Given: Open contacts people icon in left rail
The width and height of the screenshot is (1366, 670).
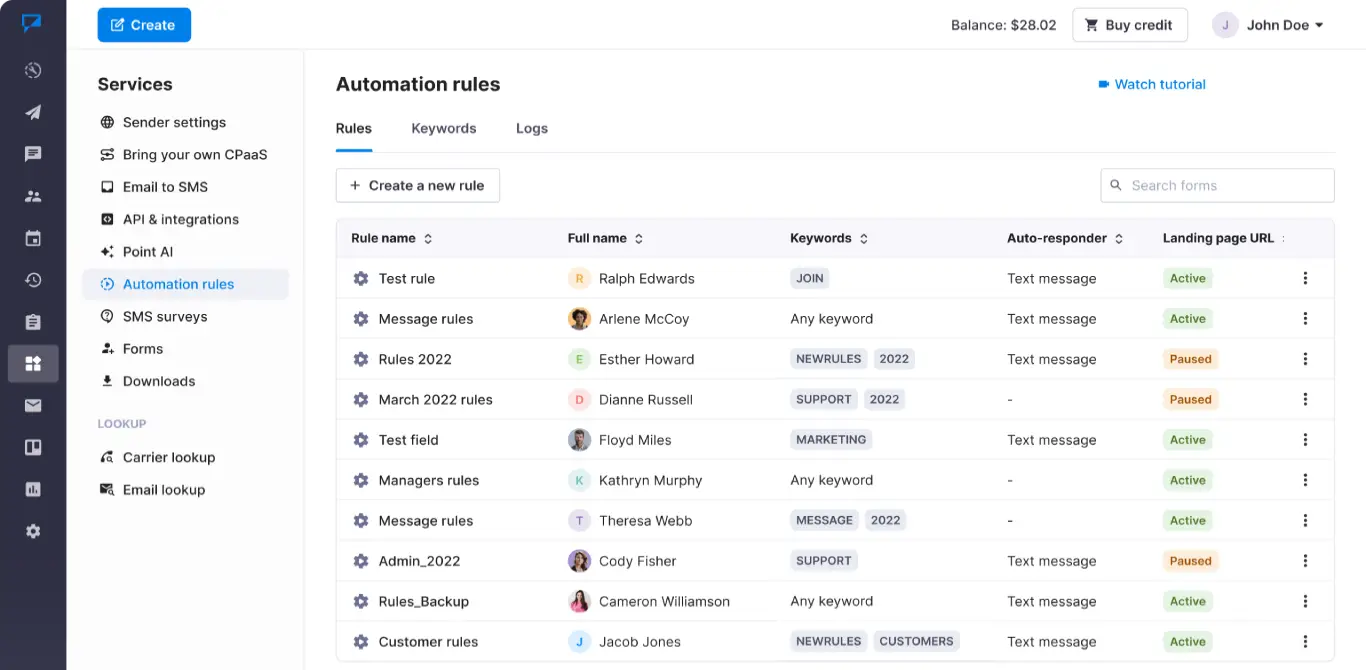Looking at the screenshot, I should pyautogui.click(x=33, y=196).
